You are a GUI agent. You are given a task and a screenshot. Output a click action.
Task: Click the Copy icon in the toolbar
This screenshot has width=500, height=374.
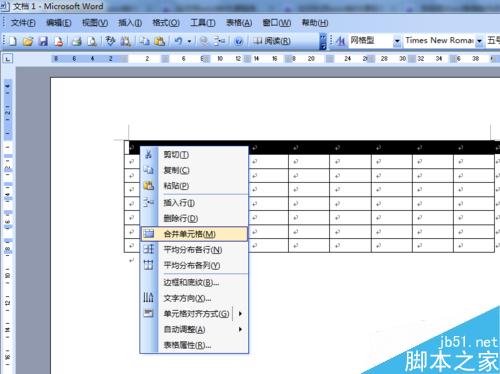click(144, 41)
